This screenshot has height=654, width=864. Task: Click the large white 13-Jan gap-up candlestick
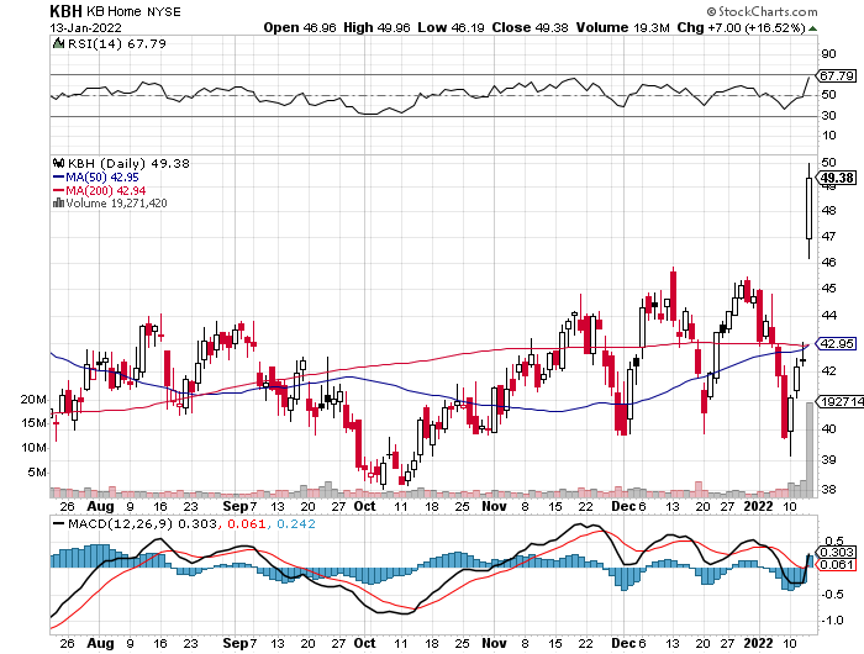(809, 208)
